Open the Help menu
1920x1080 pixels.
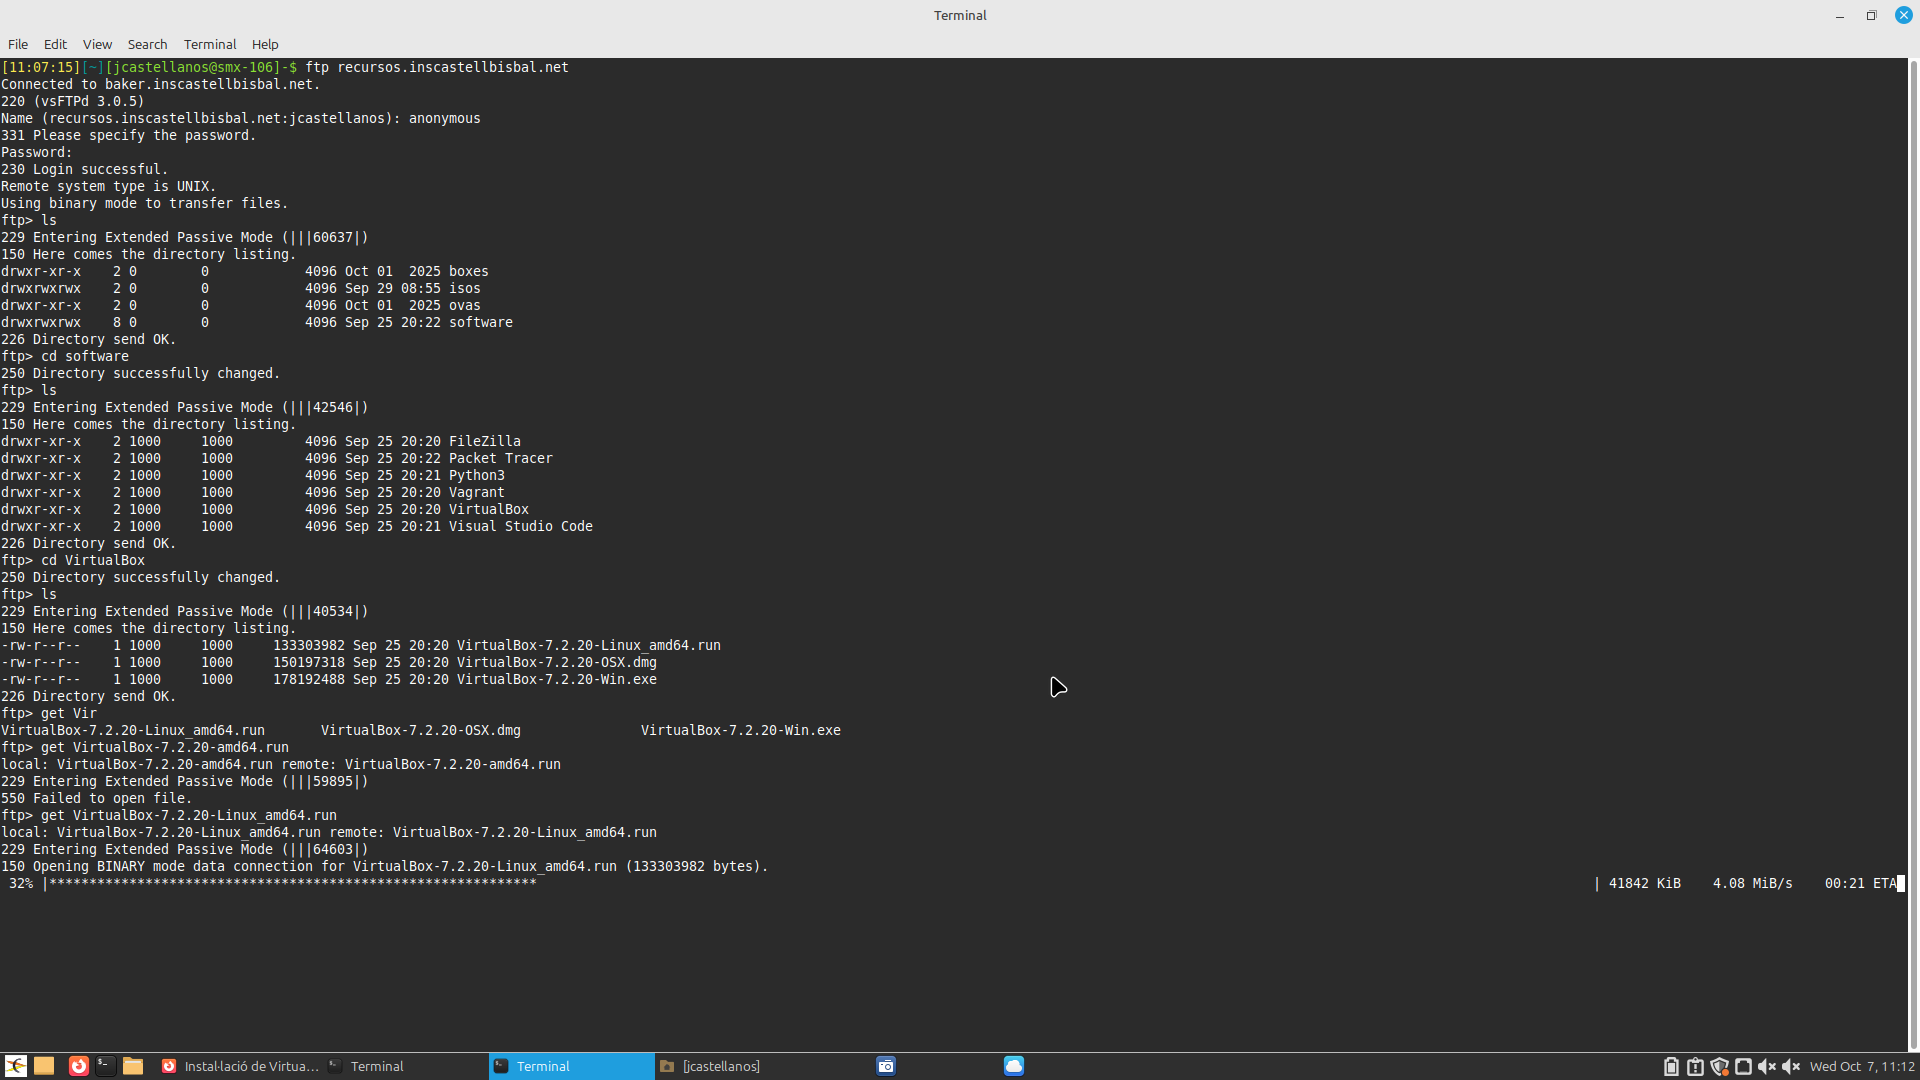click(265, 44)
